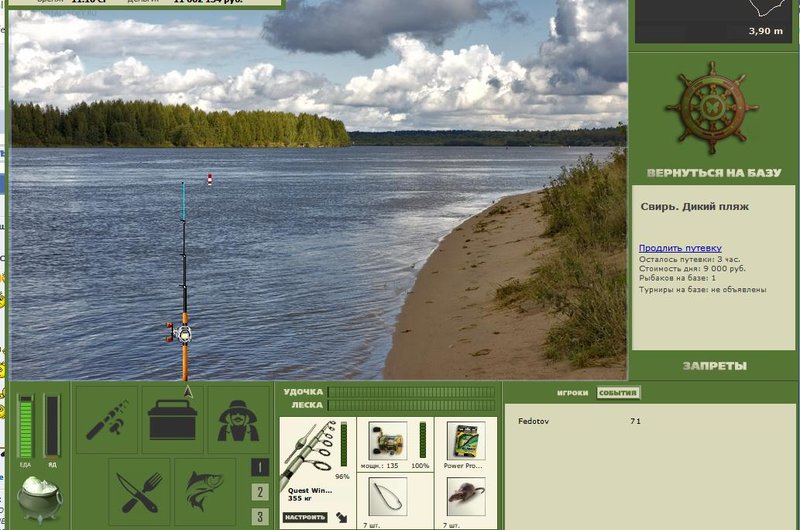Click the Продлить путевку link
800x530 pixels.
(680, 248)
